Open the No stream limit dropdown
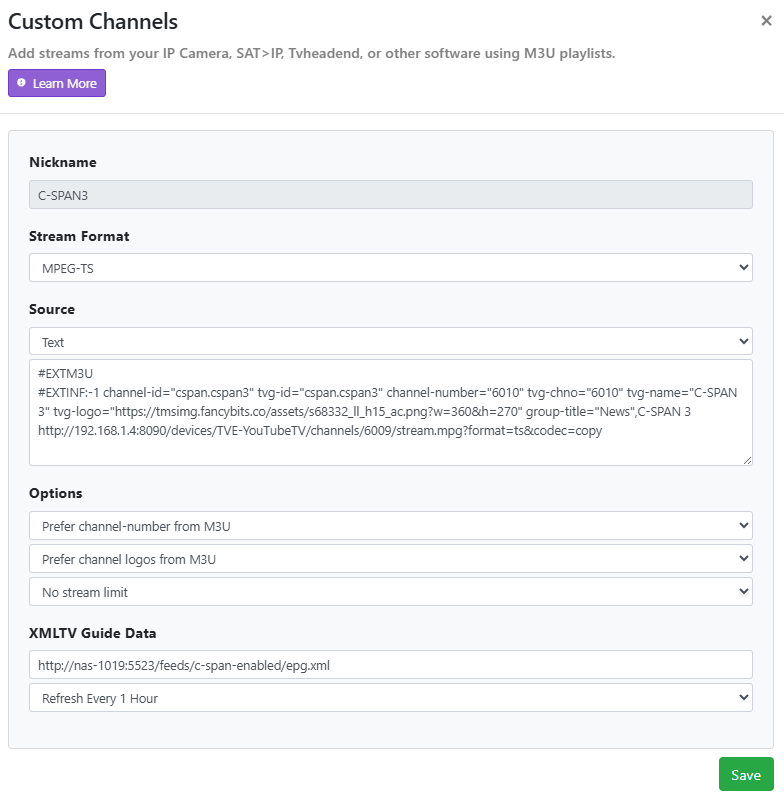The image size is (784, 797). (390, 592)
